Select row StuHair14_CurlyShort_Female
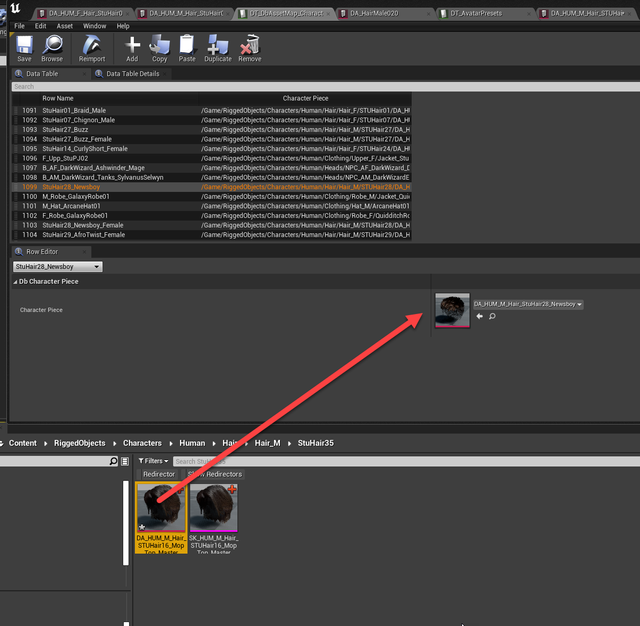Viewport: 640px width, 626px height. pos(211,149)
